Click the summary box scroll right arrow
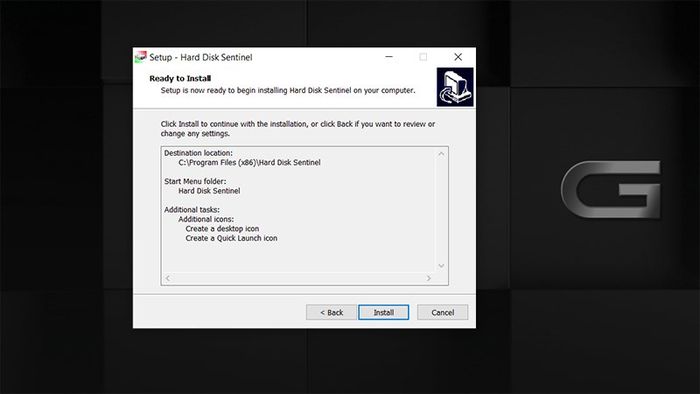Image resolution: width=700 pixels, height=394 pixels. [x=429, y=278]
